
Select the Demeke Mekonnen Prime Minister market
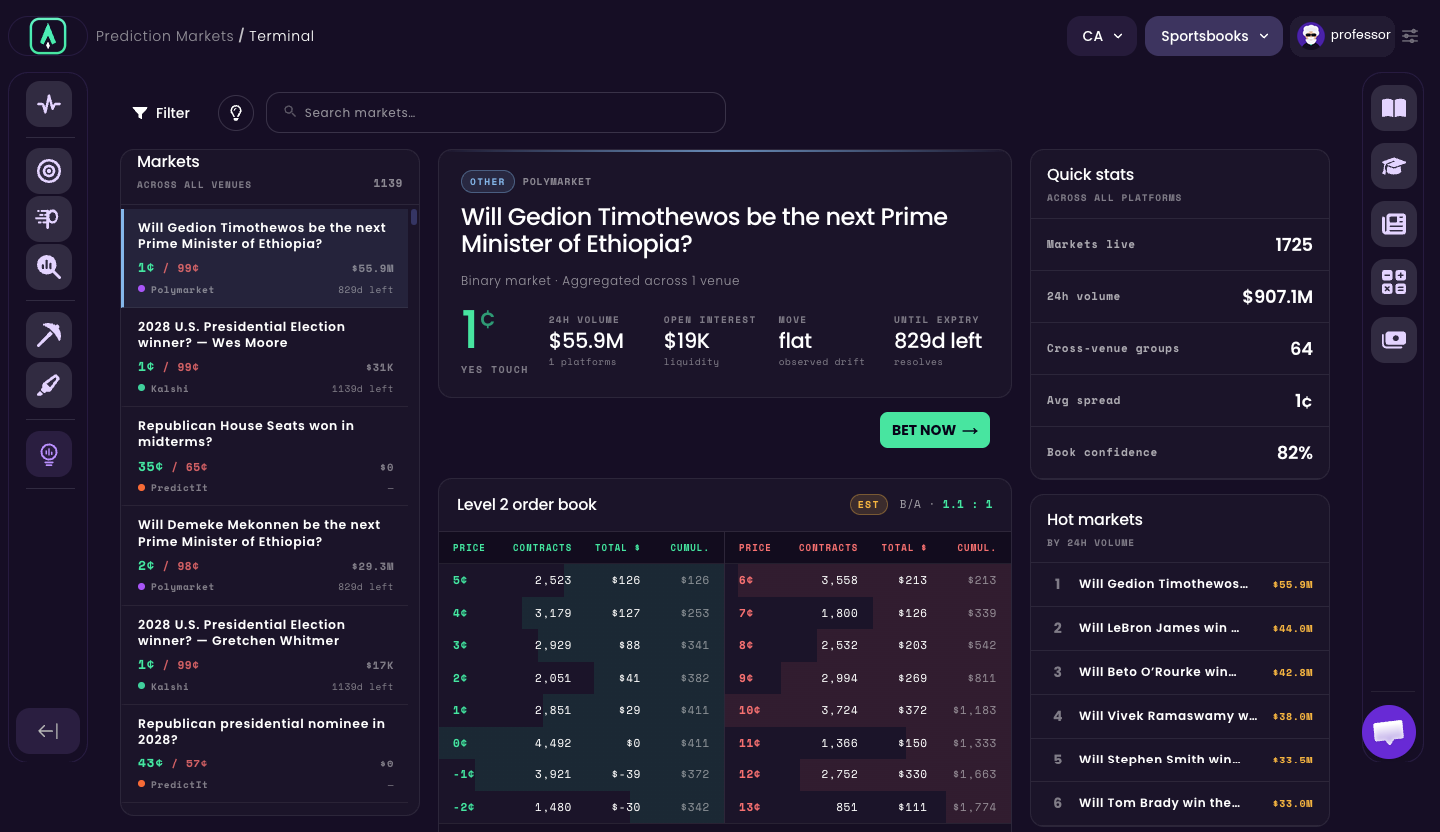[265, 555]
